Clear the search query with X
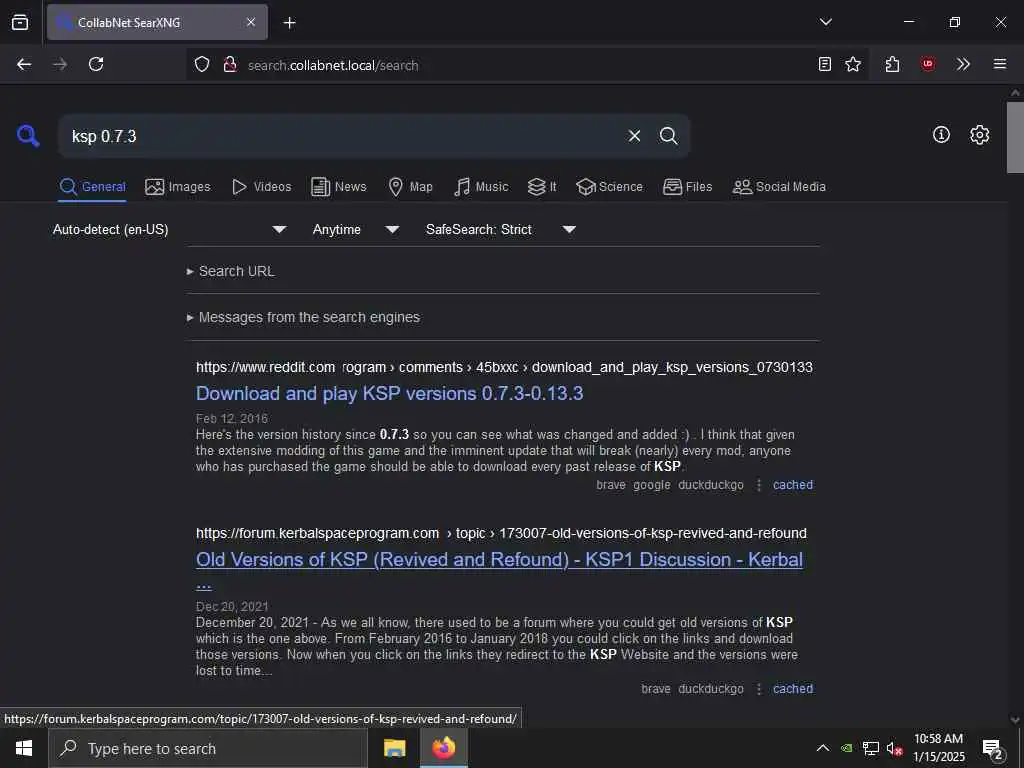This screenshot has height=768, width=1024. pos(634,136)
